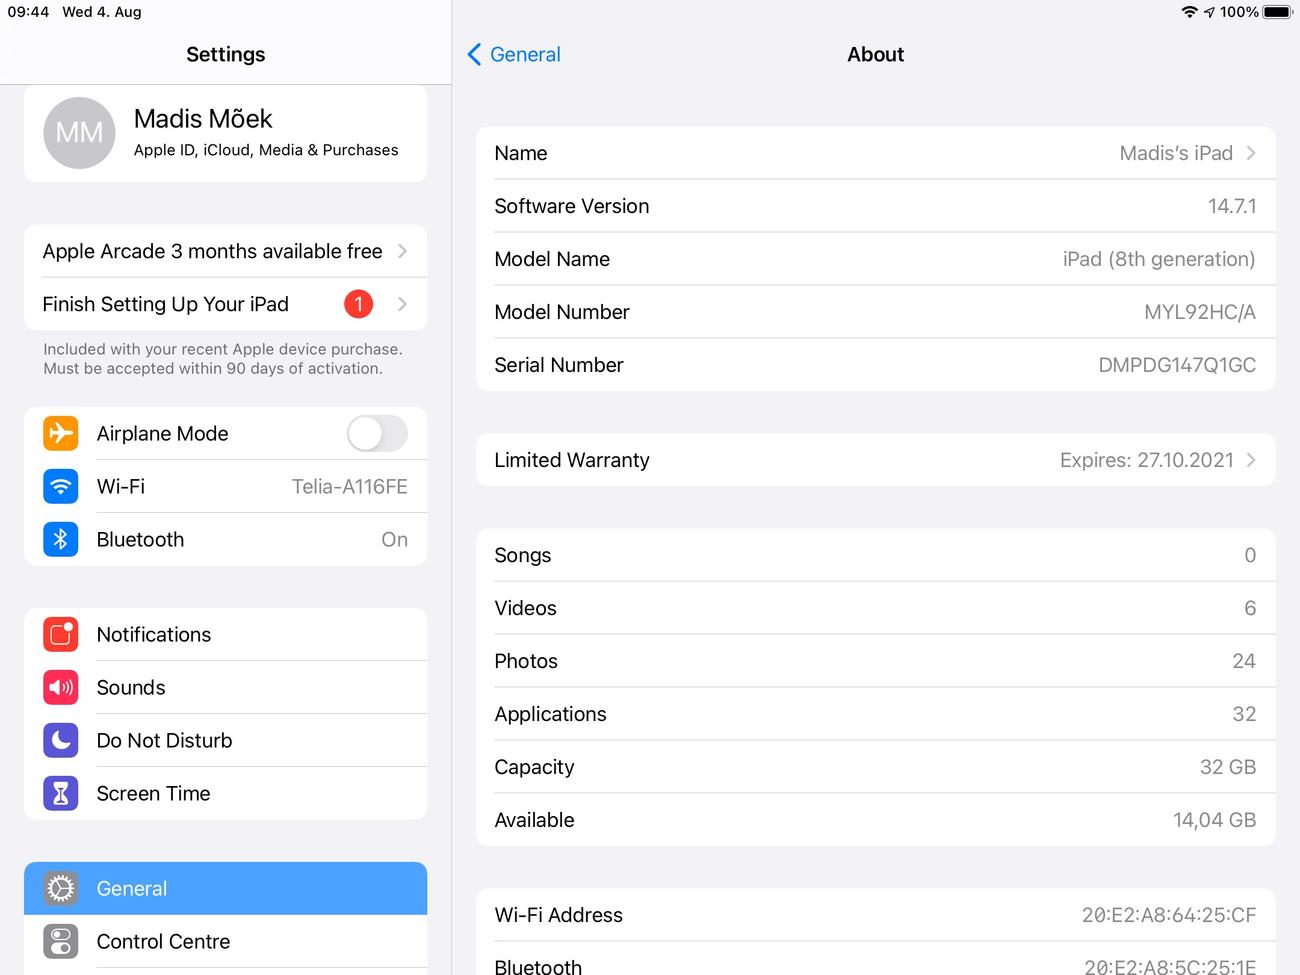The image size is (1300, 975).
Task: Tap the Songs row
Action: (x=875, y=555)
